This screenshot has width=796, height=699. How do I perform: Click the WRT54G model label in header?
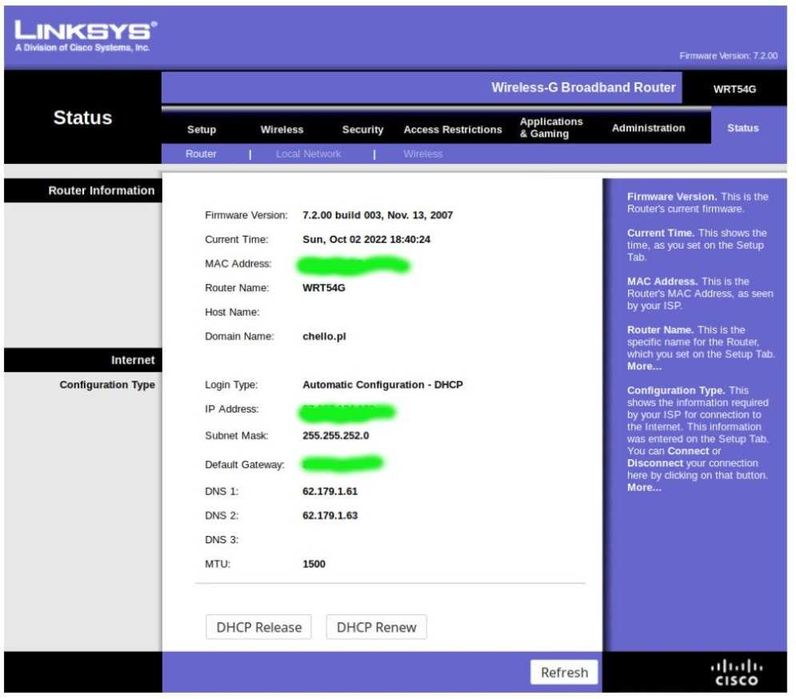click(x=734, y=89)
